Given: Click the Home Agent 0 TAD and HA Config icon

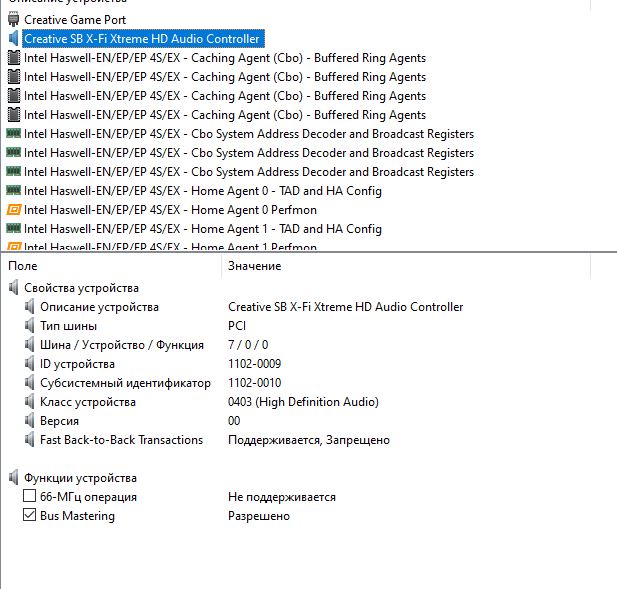Looking at the screenshot, I should pos(13,190).
